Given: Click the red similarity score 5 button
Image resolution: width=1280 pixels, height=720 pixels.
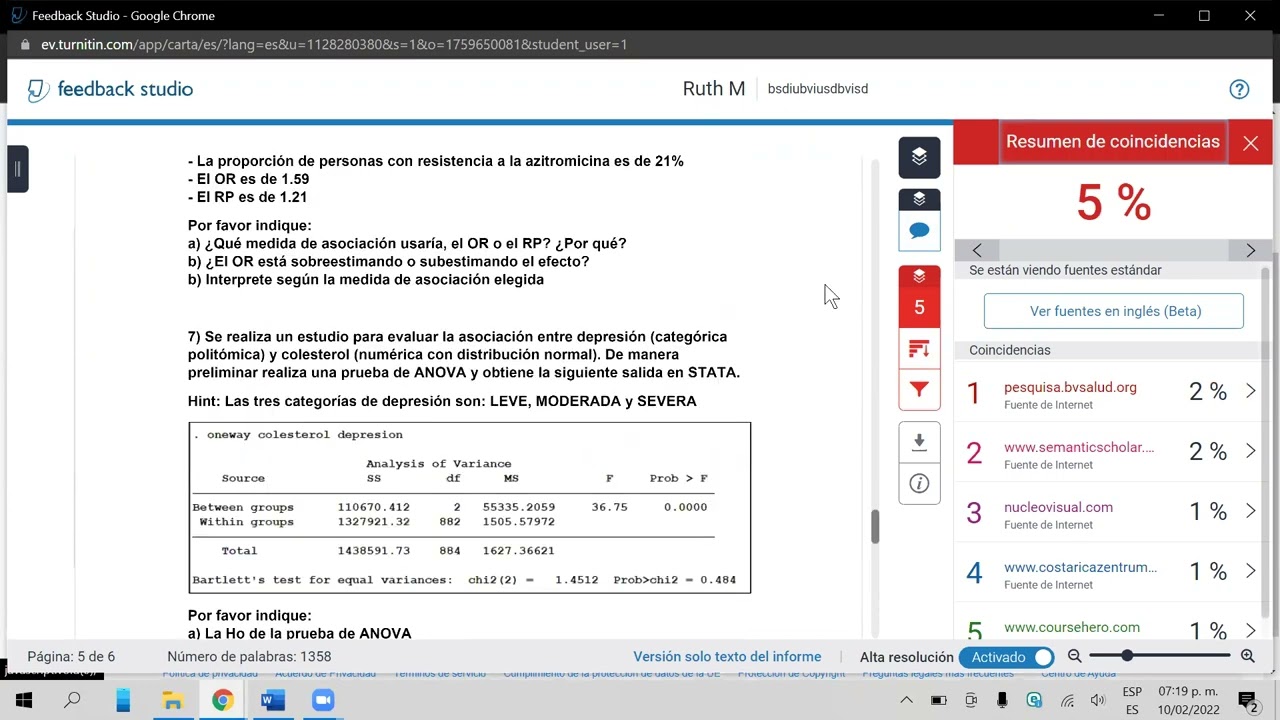Looking at the screenshot, I should [919, 307].
